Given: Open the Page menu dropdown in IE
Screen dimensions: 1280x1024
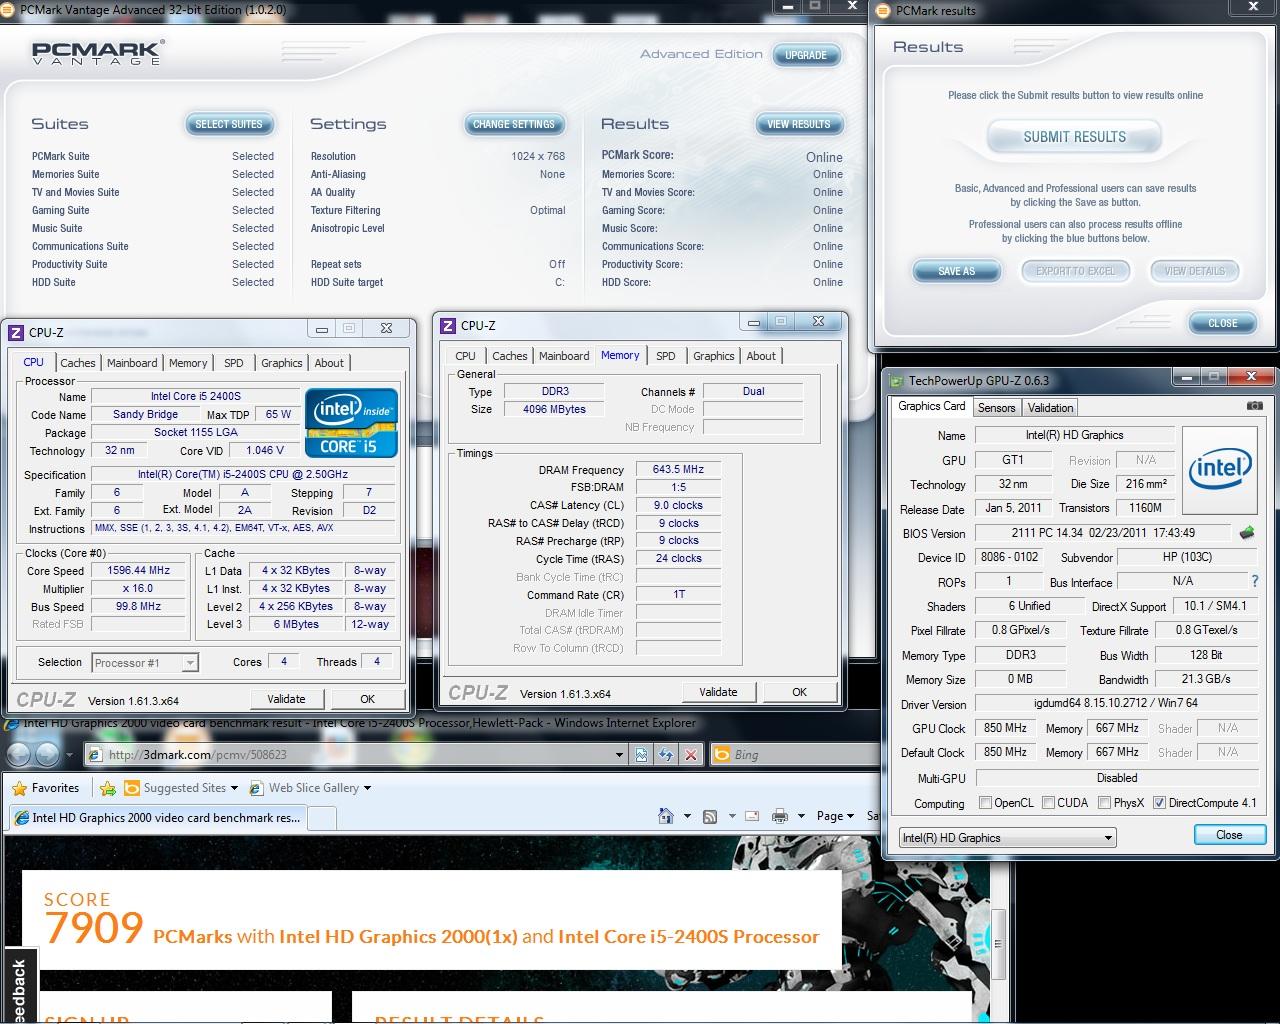Looking at the screenshot, I should 835,816.
